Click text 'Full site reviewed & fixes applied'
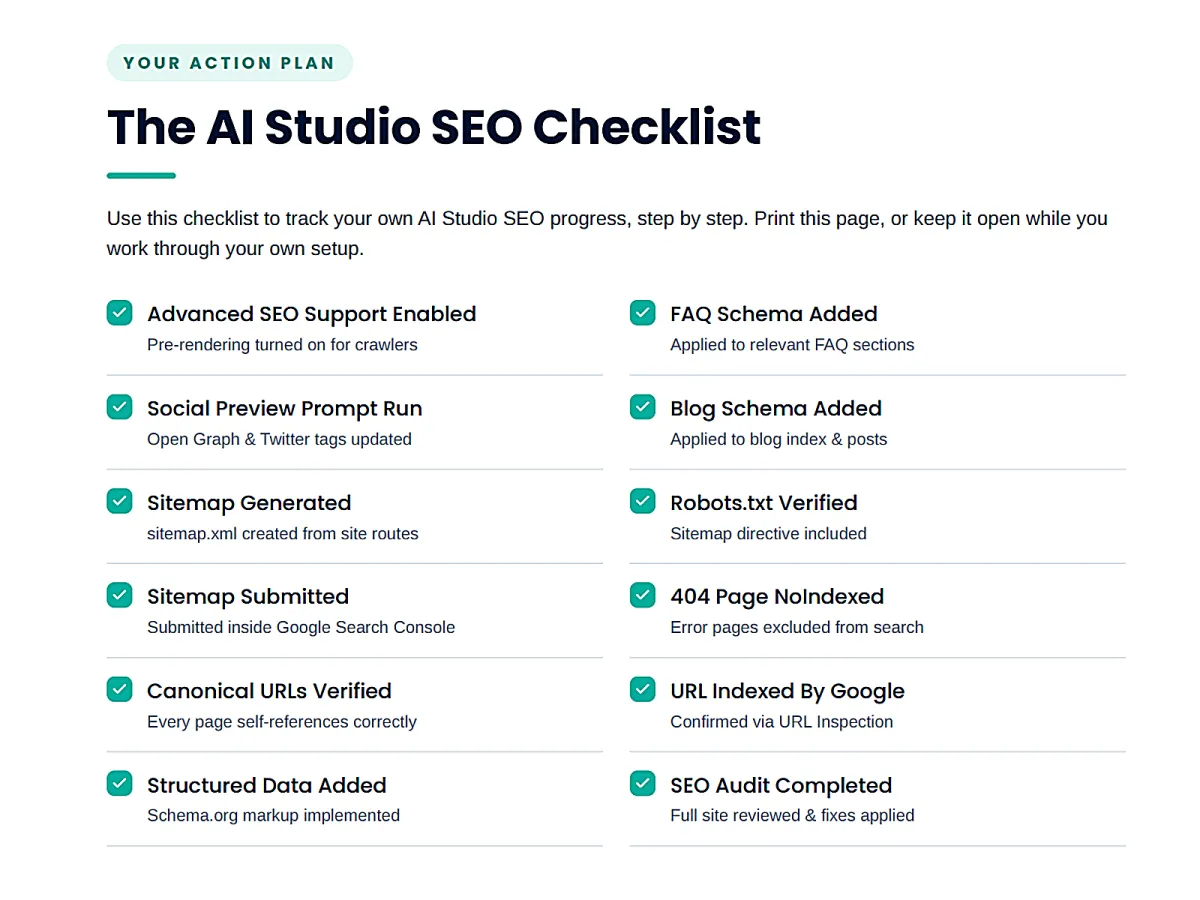Screen dimensions: 1200x900 pos(792,816)
